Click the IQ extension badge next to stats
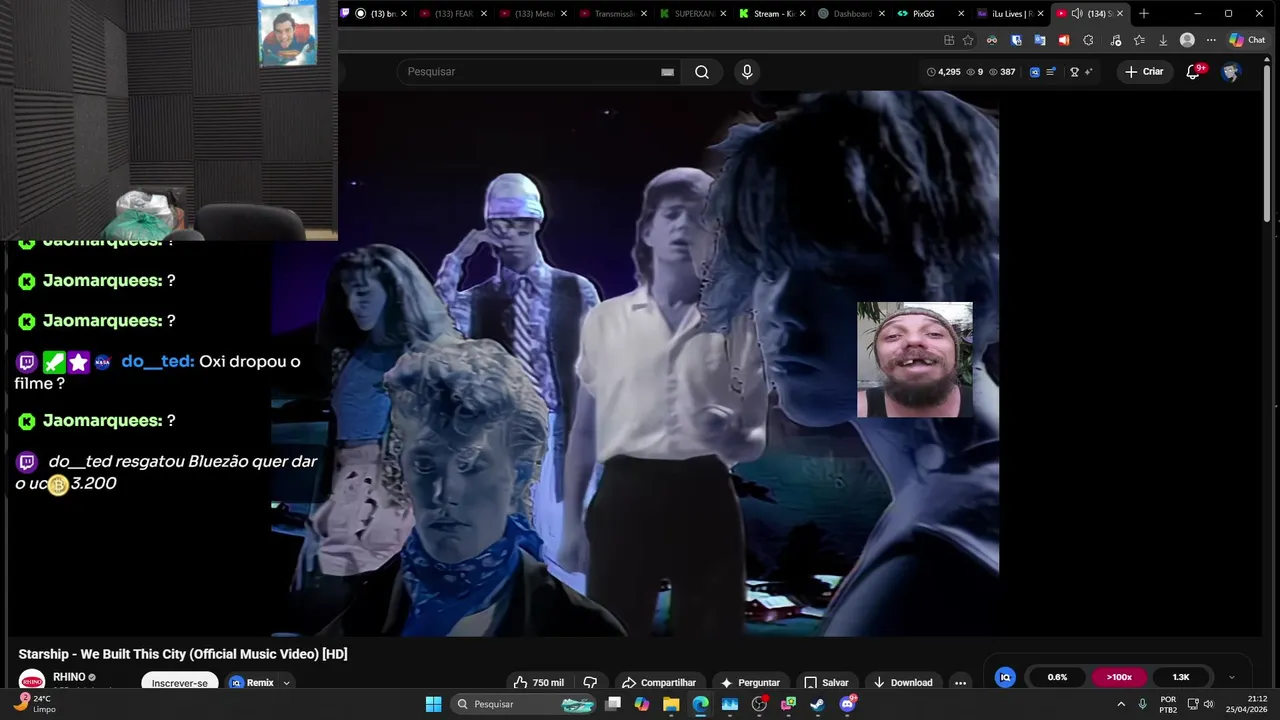 (x=1035, y=72)
